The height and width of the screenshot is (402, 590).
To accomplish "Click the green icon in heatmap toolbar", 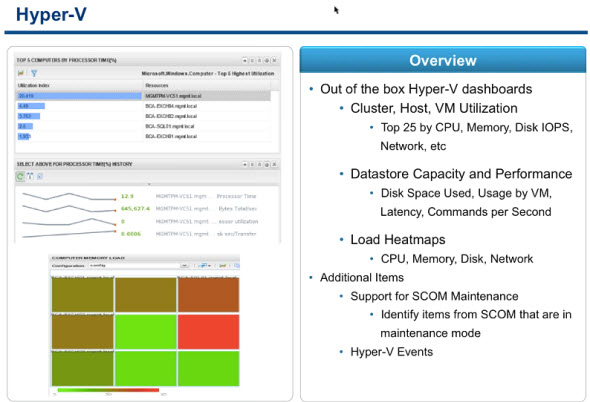I will 223,265.
